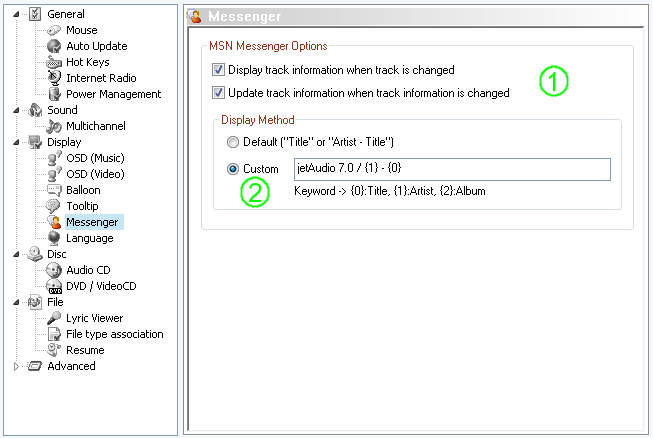The image size is (653, 438).
Task: Open Auto Update settings page
Action: point(97,46)
